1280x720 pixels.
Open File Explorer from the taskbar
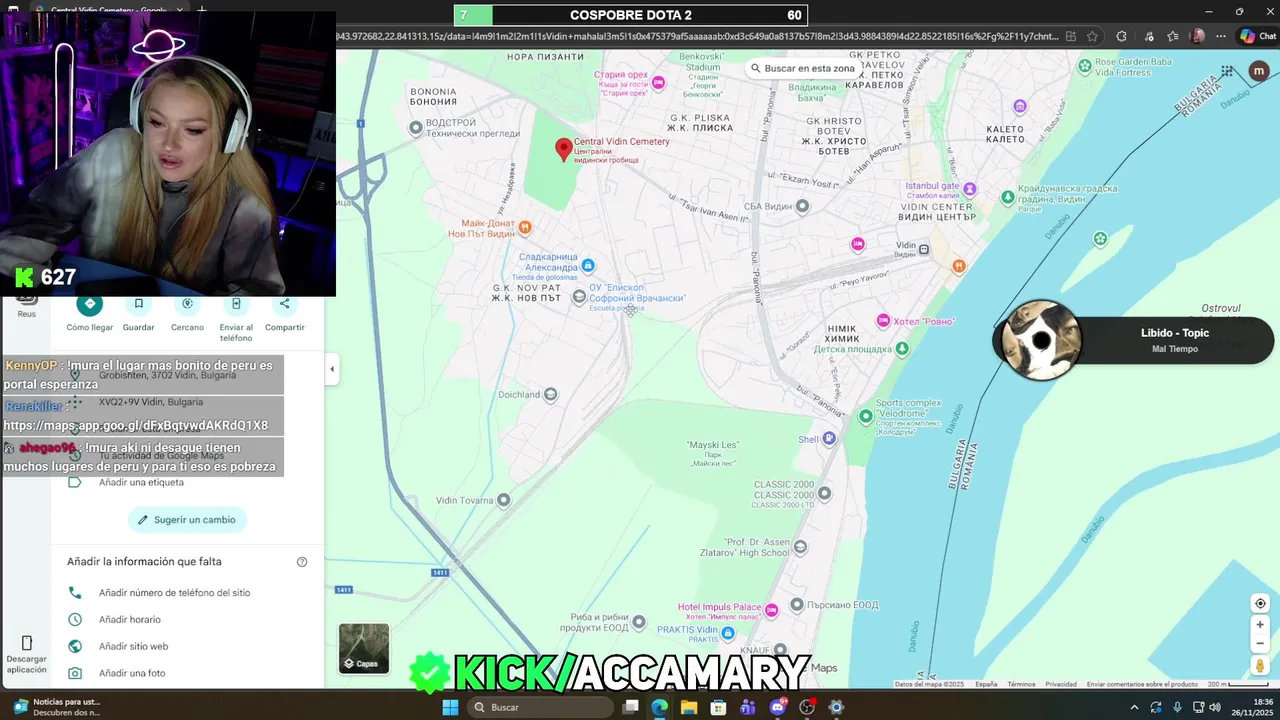pyautogui.click(x=689, y=707)
